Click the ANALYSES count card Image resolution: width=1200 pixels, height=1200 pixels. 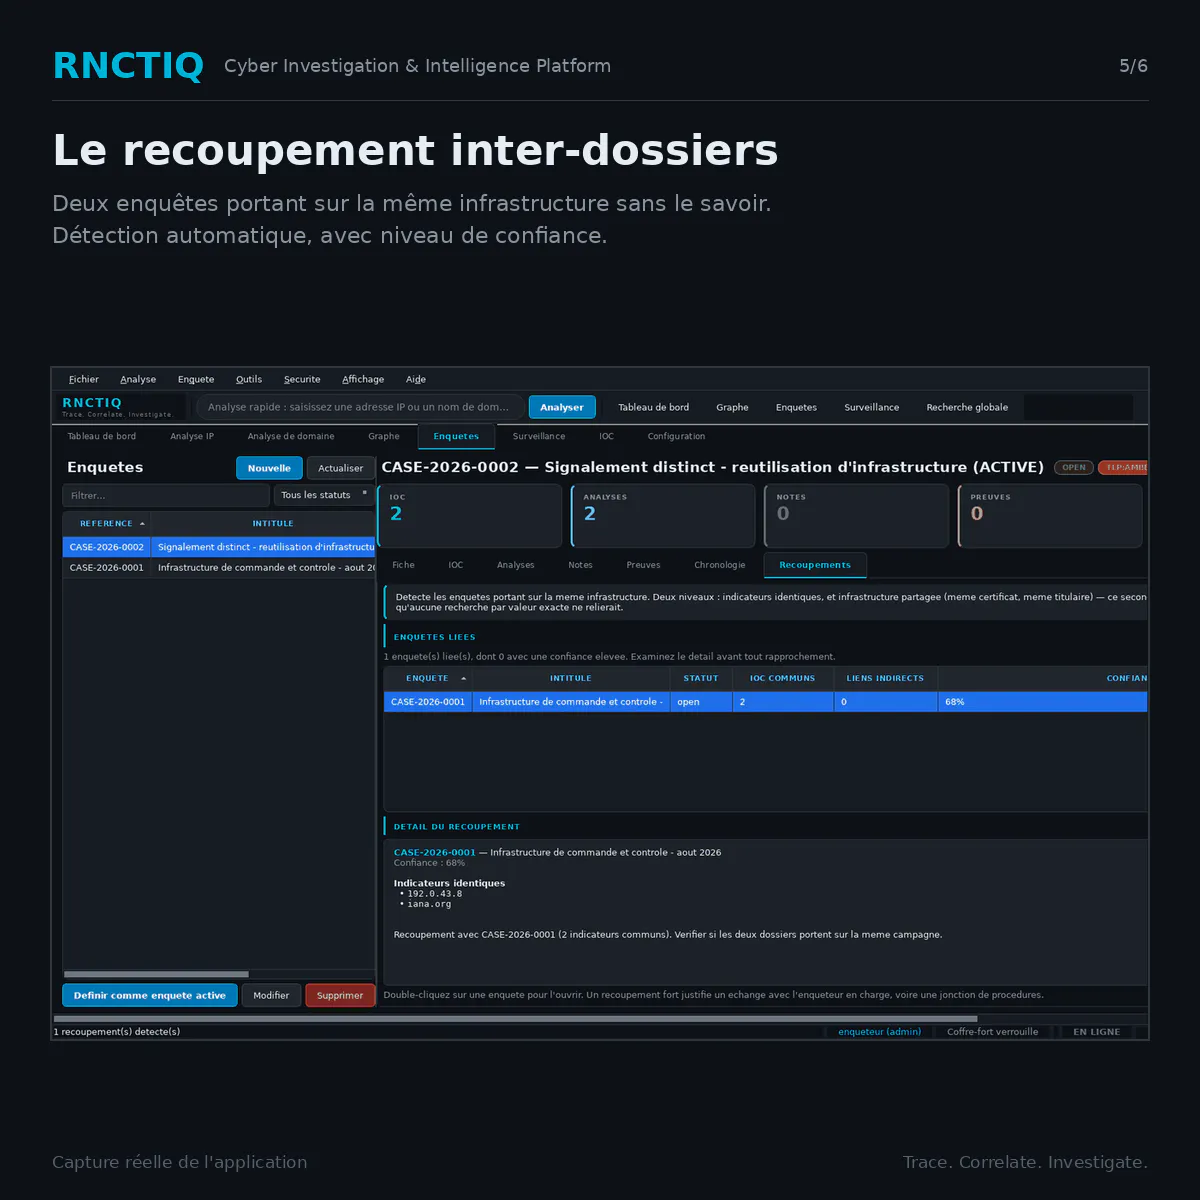pos(663,516)
